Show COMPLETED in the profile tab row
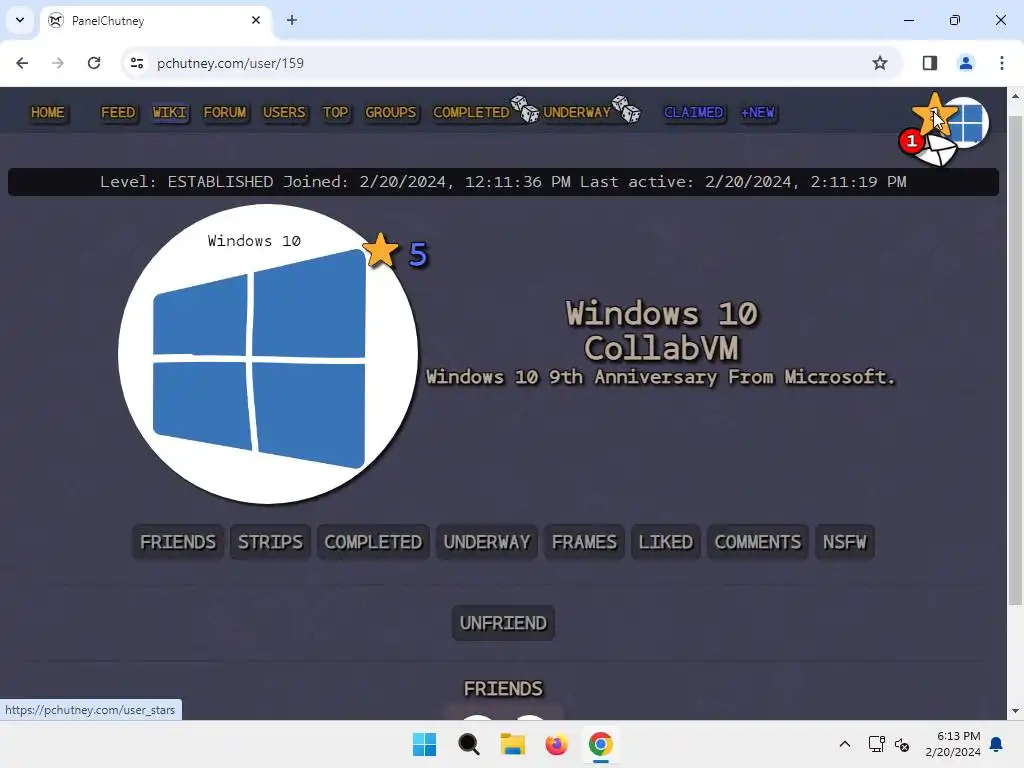This screenshot has width=1024, height=768. [x=373, y=542]
